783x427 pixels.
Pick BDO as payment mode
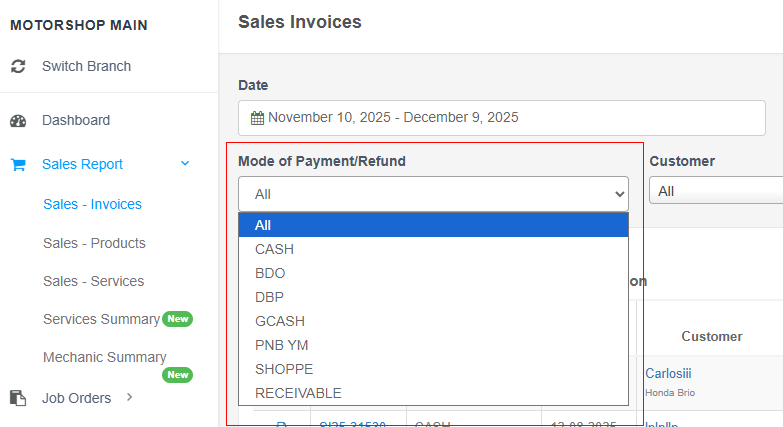433,273
